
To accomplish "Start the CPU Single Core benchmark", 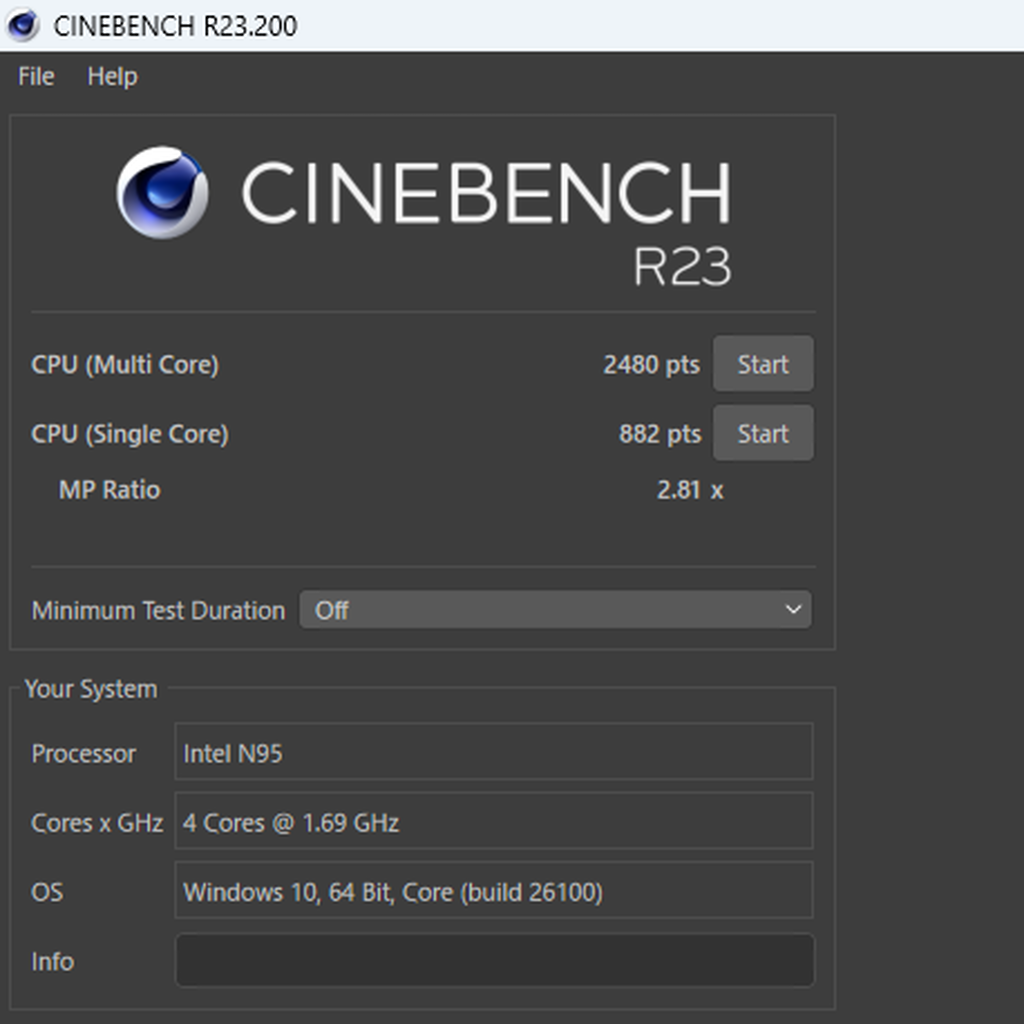I will tap(762, 434).
